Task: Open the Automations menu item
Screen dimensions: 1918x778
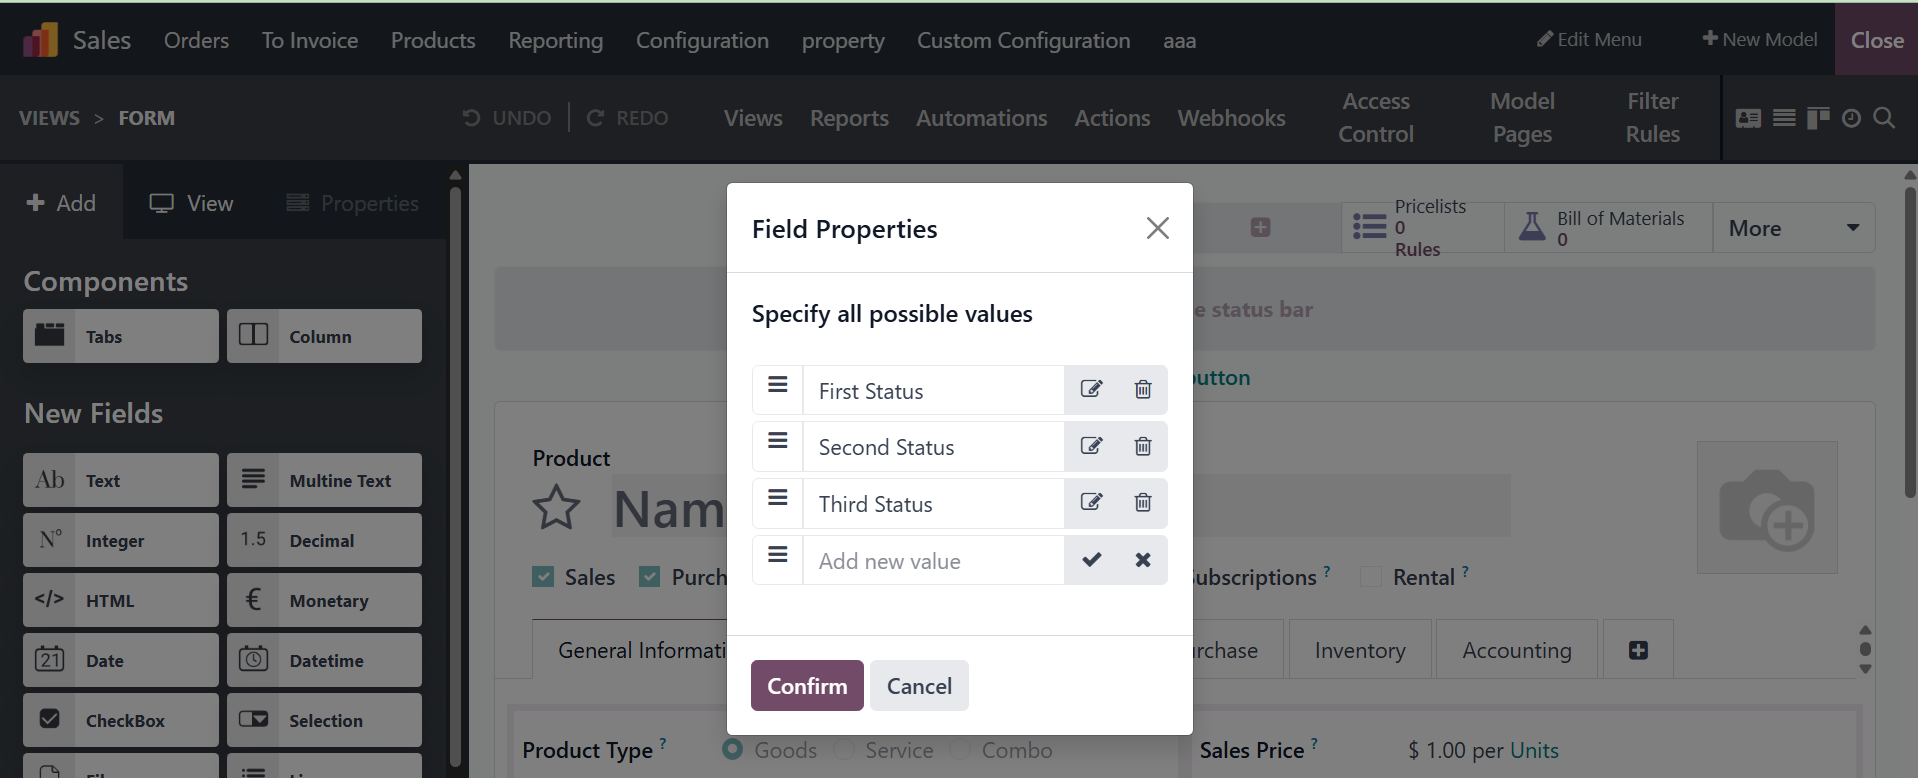Action: (981, 118)
